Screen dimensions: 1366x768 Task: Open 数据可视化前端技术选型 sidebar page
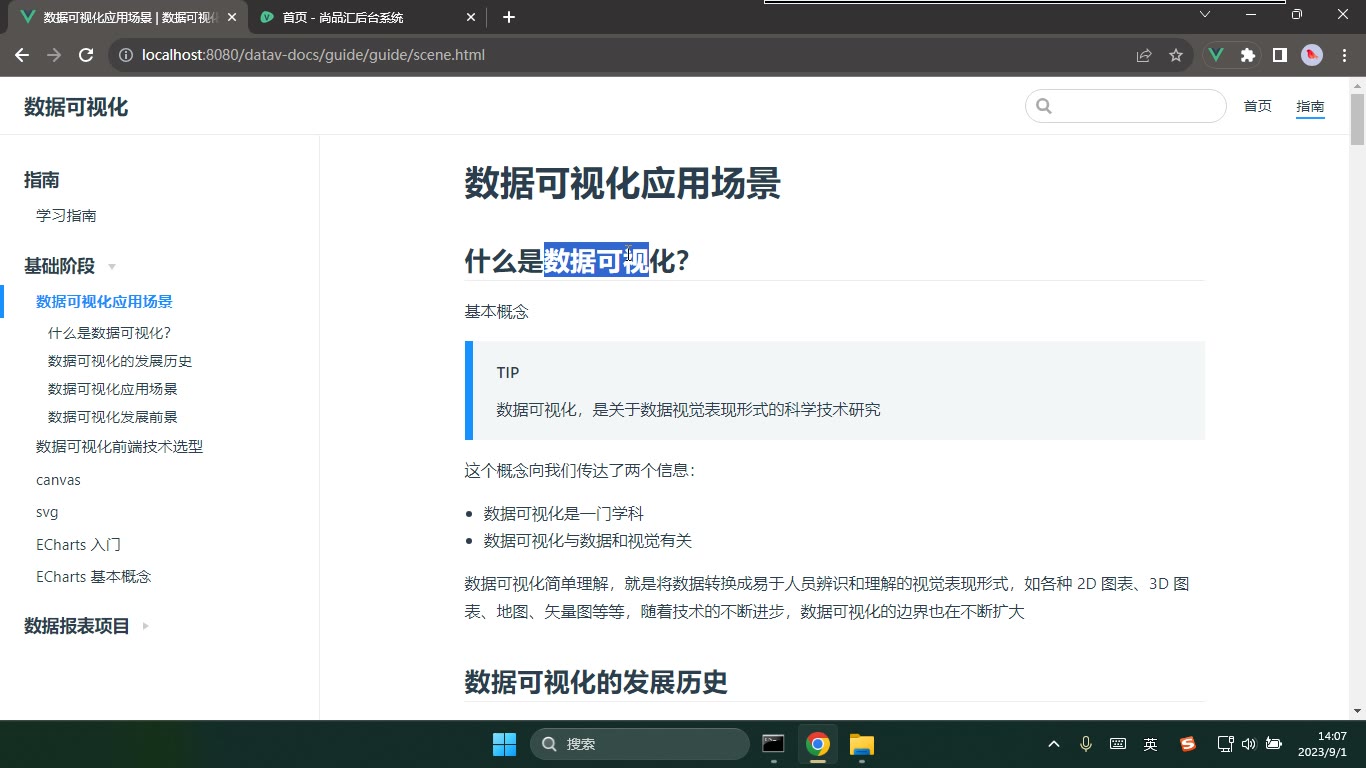click(x=119, y=447)
